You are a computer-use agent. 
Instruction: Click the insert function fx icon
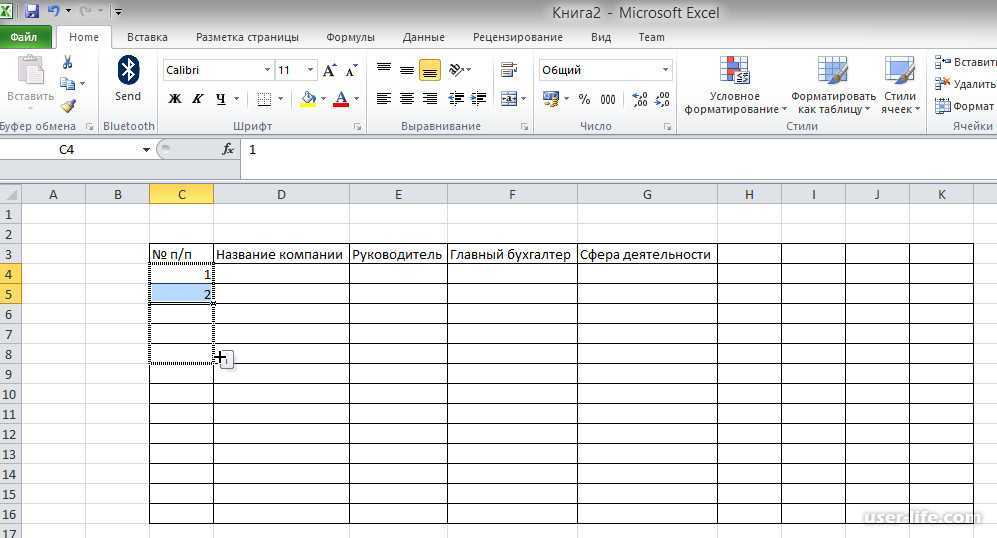228,149
